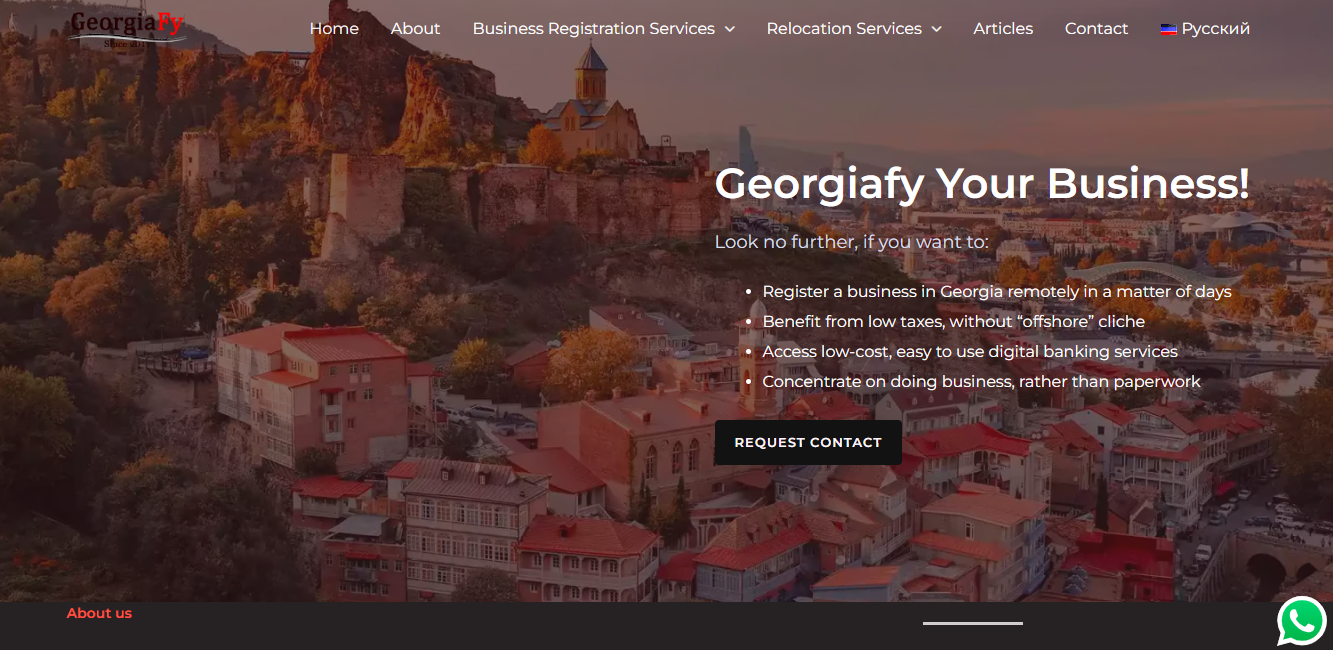Select the 'Register a business in Georgia' bullet

coord(996,292)
